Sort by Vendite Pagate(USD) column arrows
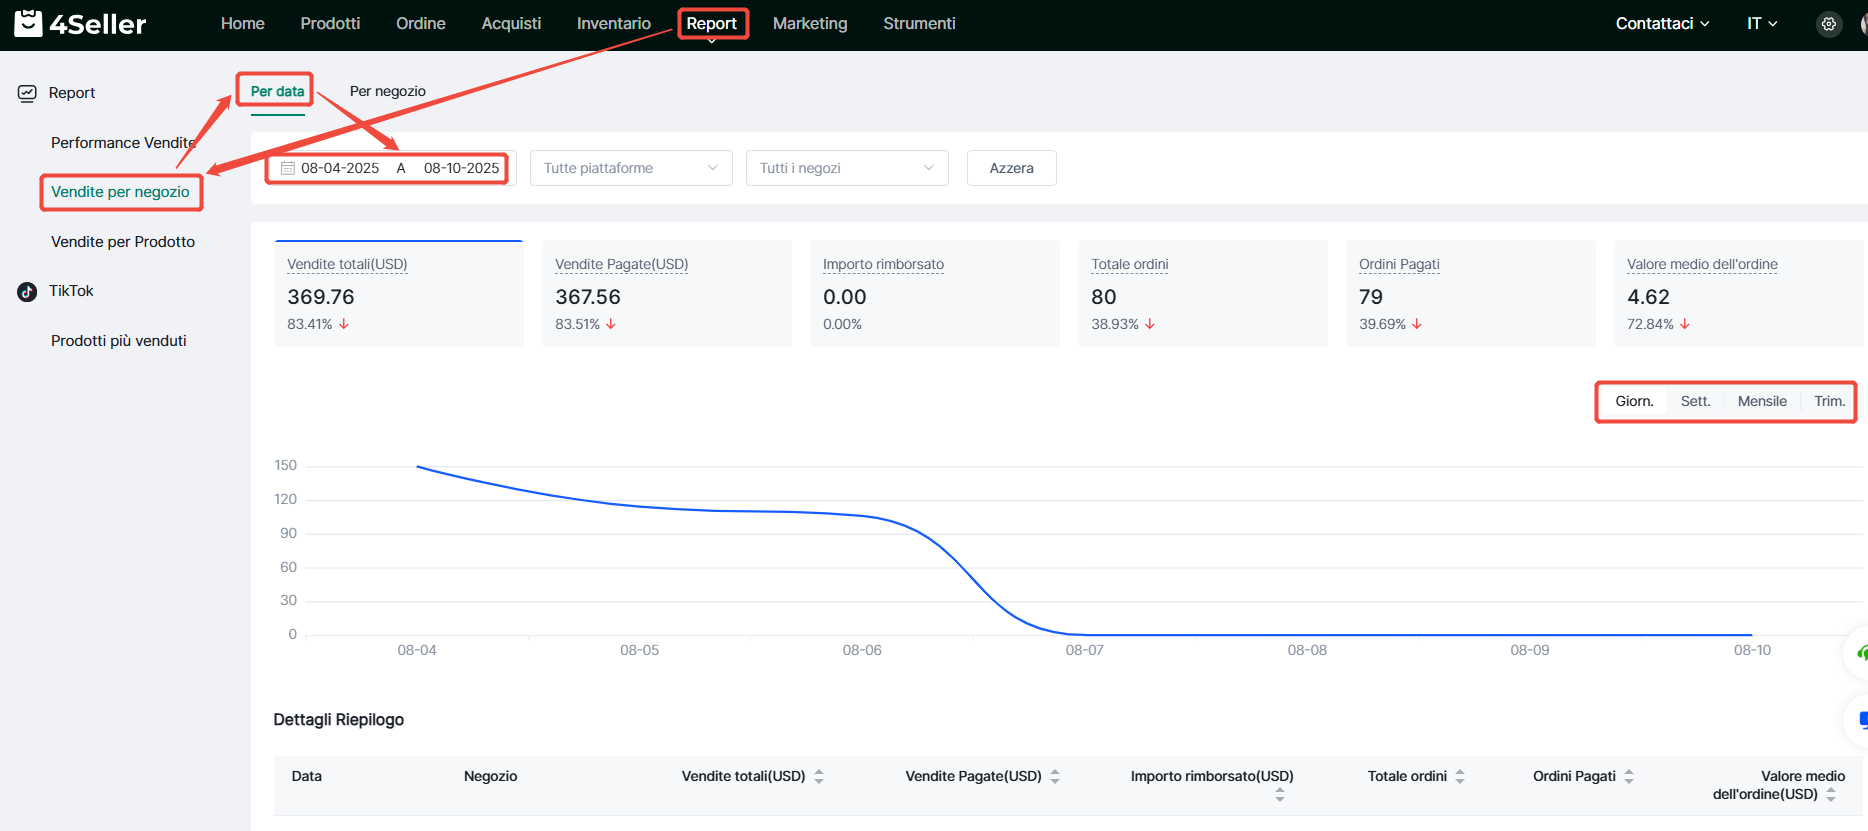Image resolution: width=1868 pixels, height=831 pixels. tap(1055, 776)
